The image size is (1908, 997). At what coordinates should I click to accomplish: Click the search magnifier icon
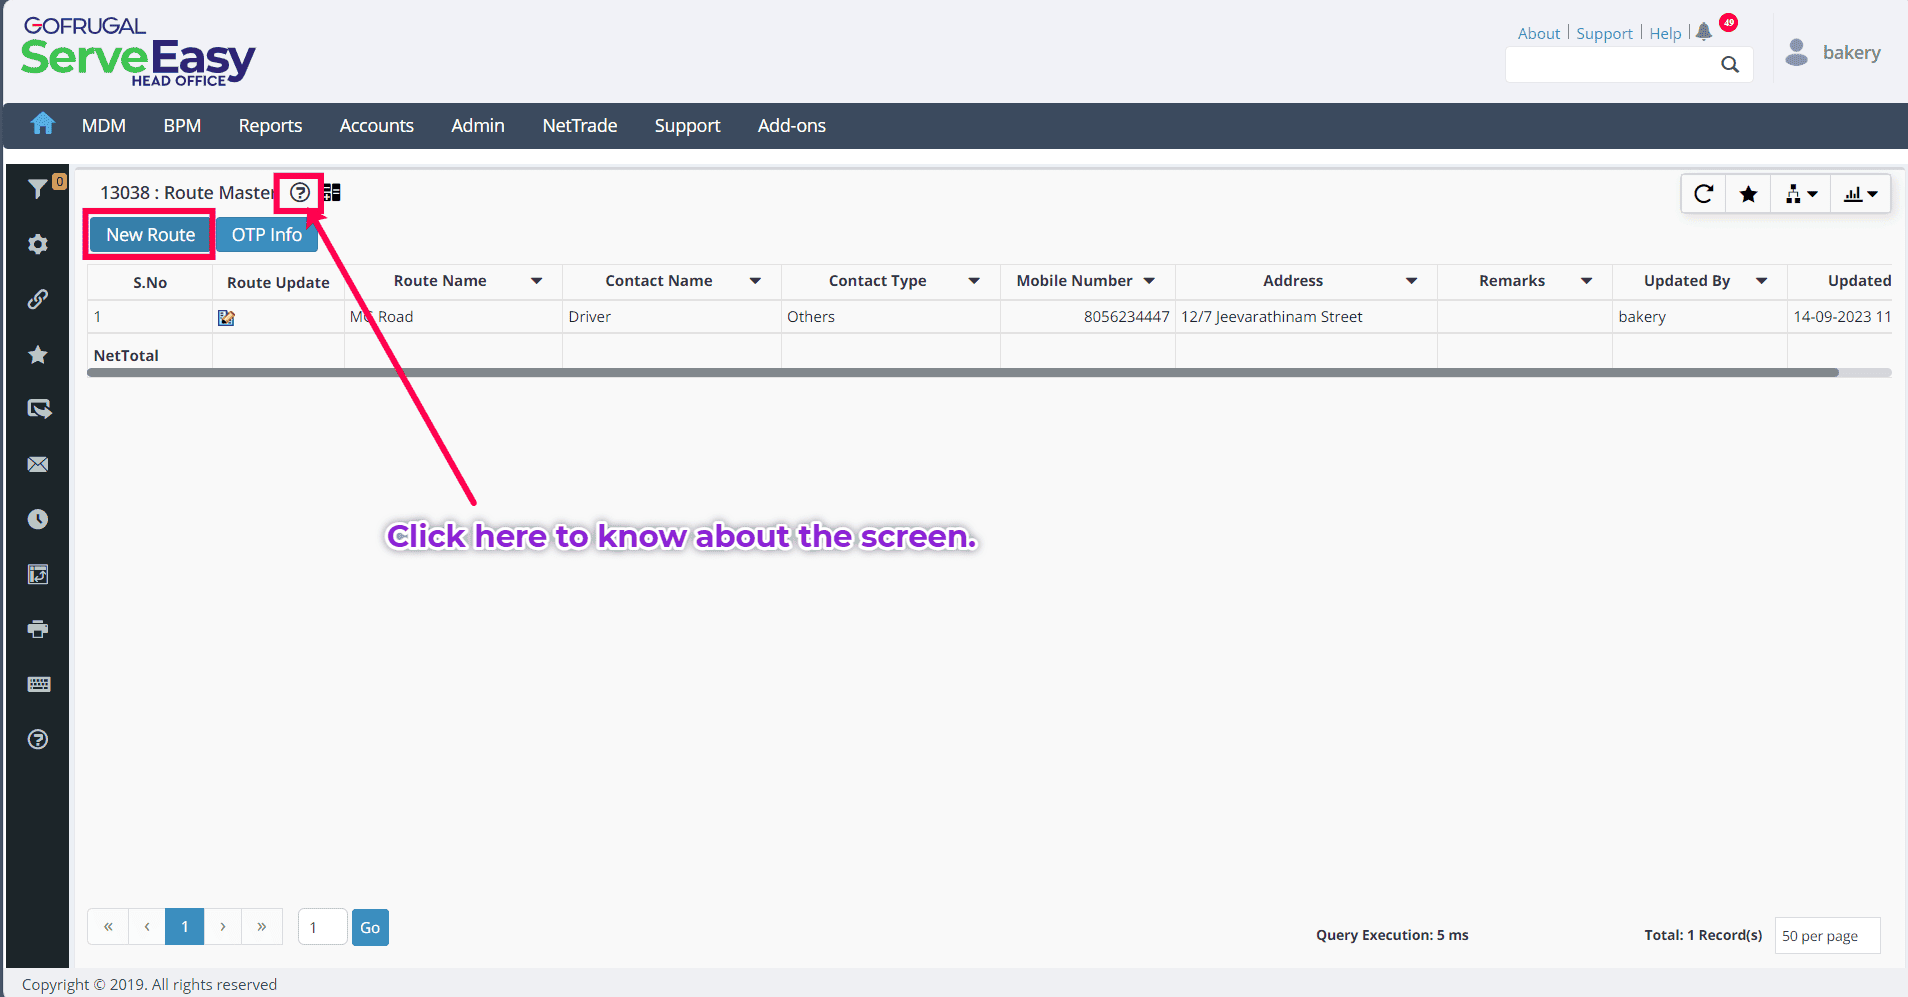1730,65
